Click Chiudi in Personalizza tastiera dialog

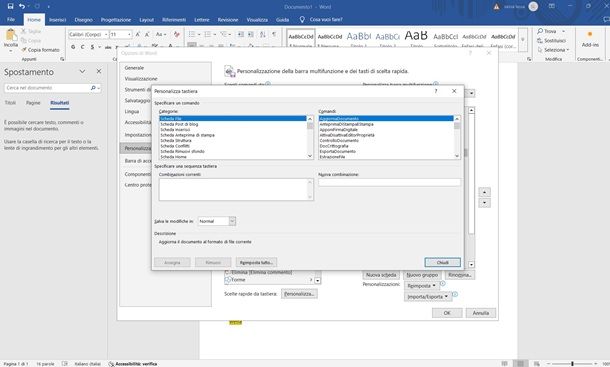click(443, 262)
